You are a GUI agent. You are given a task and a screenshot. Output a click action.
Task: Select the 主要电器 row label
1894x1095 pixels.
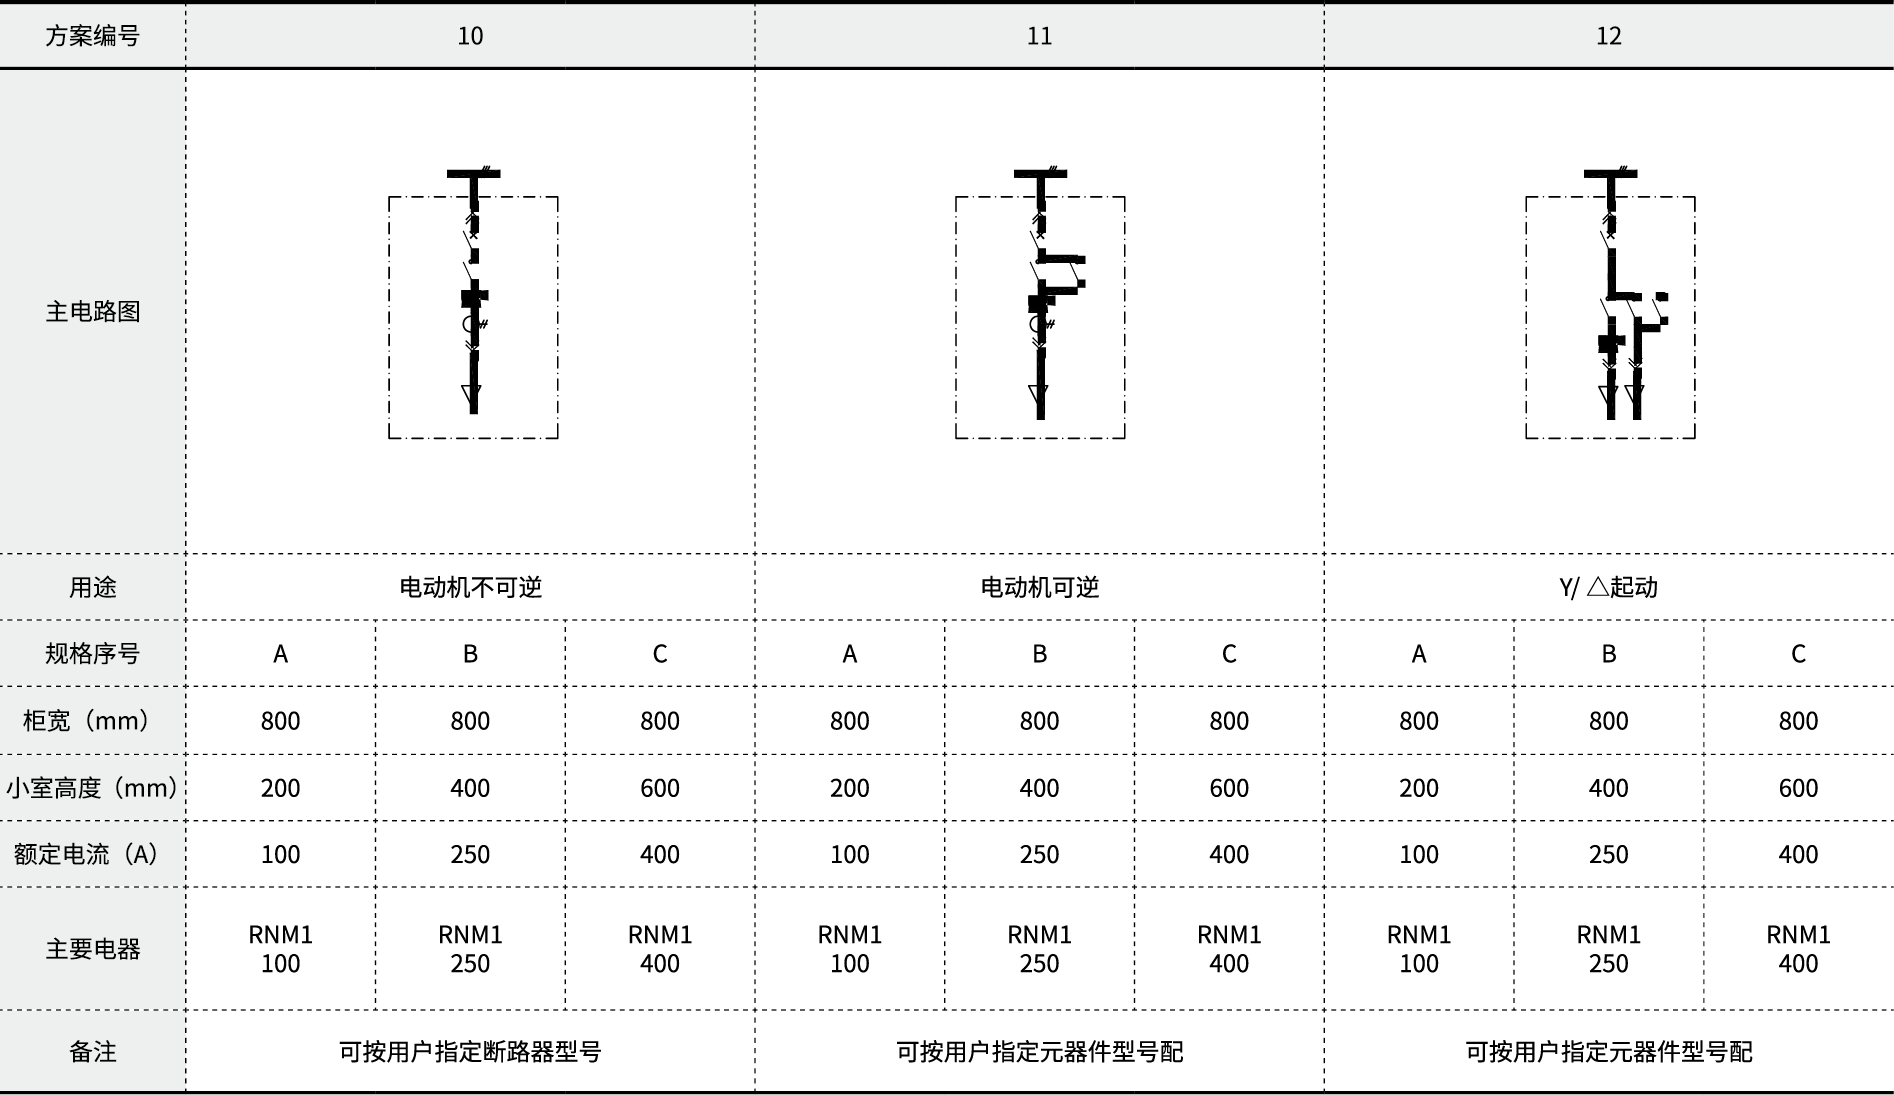[92, 949]
